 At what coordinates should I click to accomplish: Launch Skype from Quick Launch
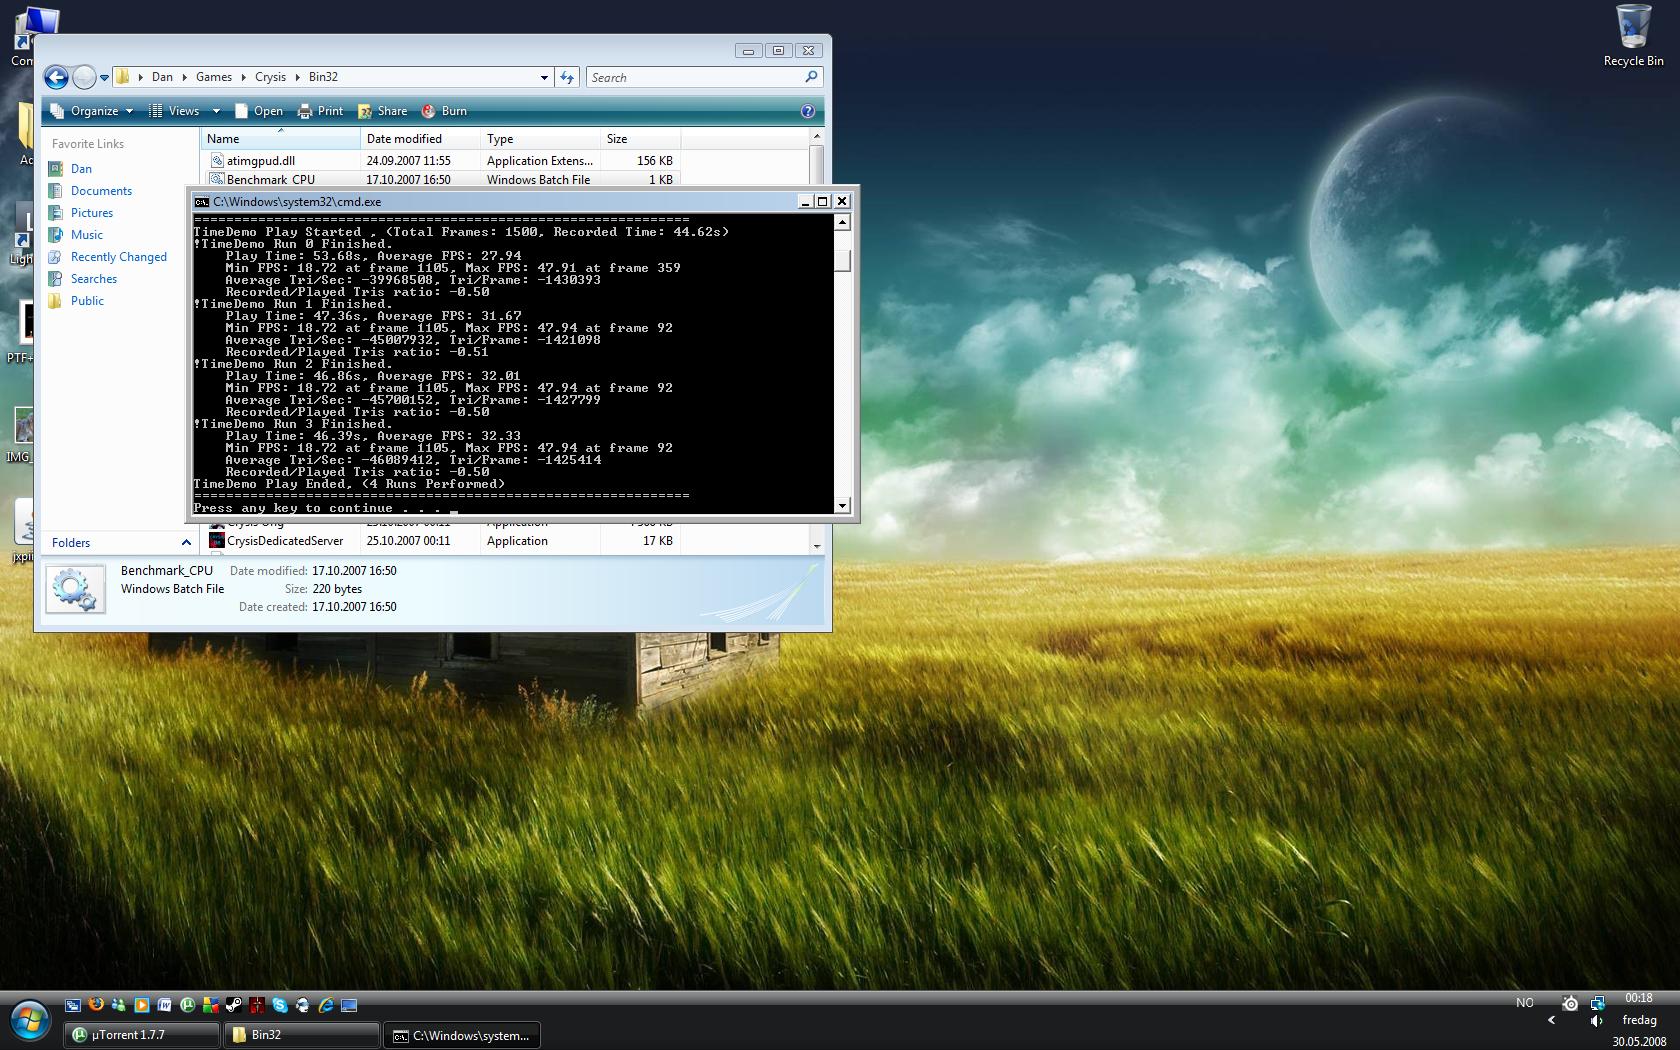(279, 1005)
